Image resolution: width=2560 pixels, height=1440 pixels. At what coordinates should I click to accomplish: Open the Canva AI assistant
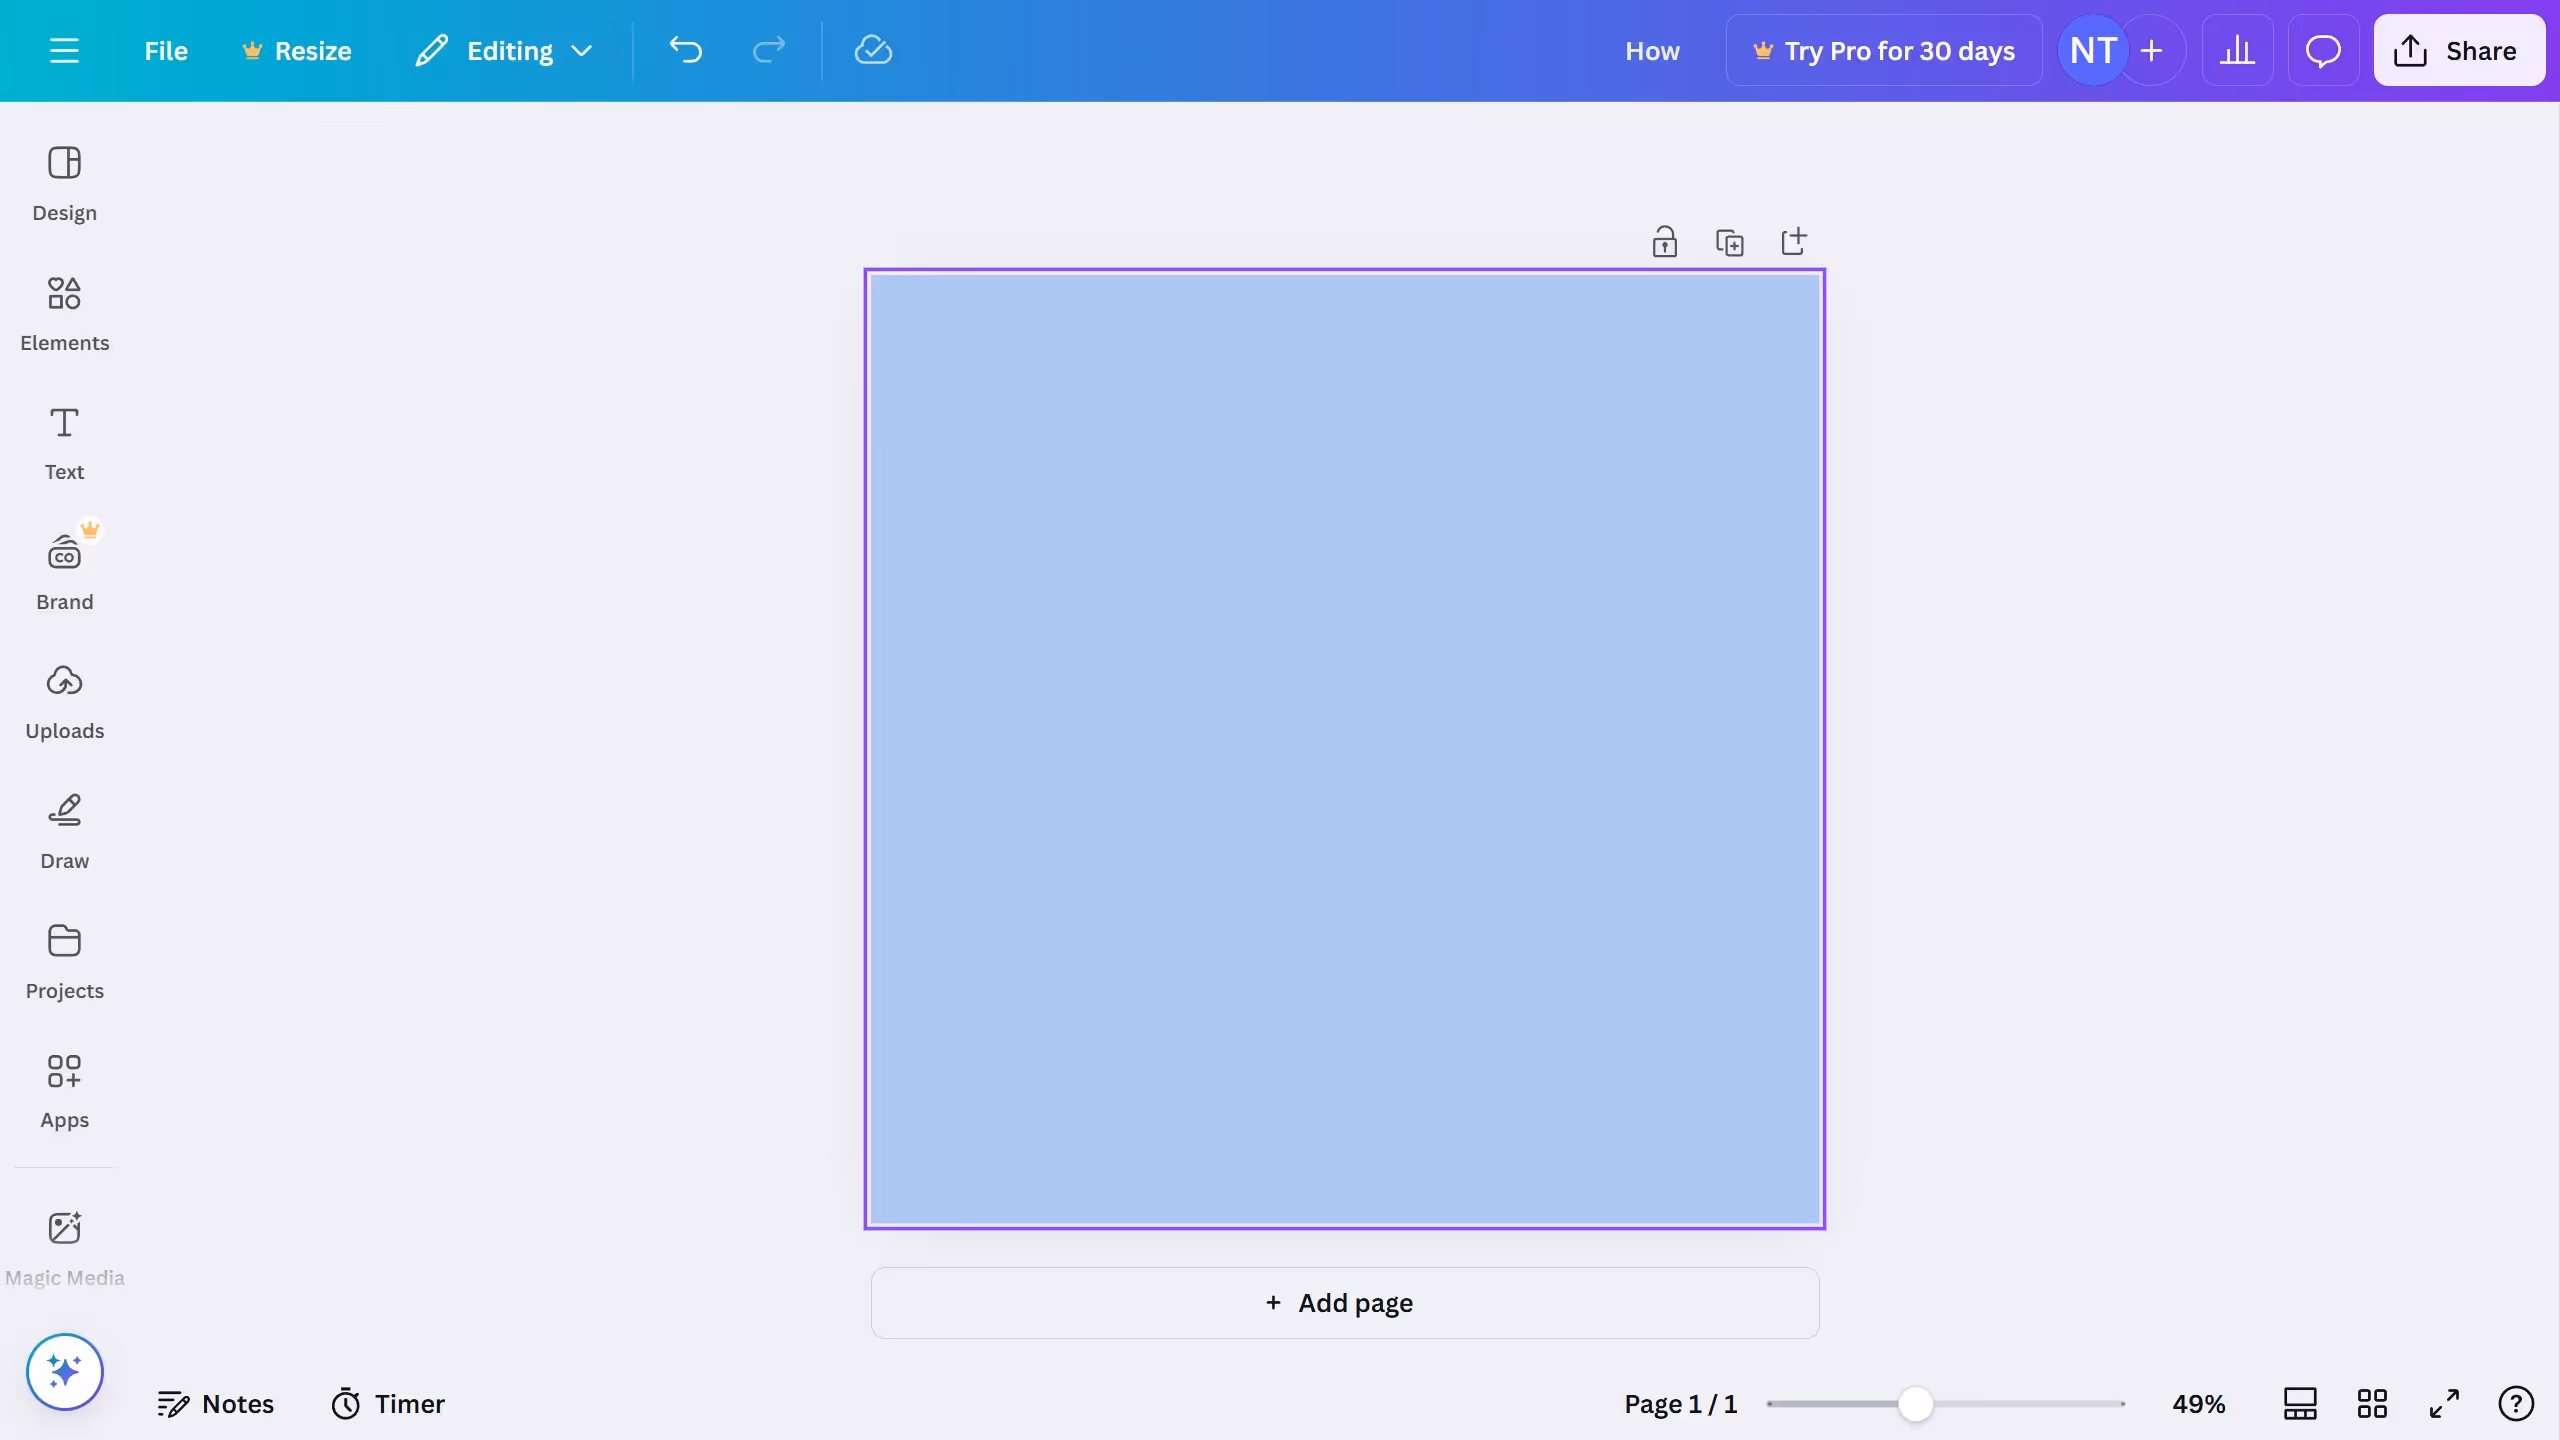[64, 1371]
